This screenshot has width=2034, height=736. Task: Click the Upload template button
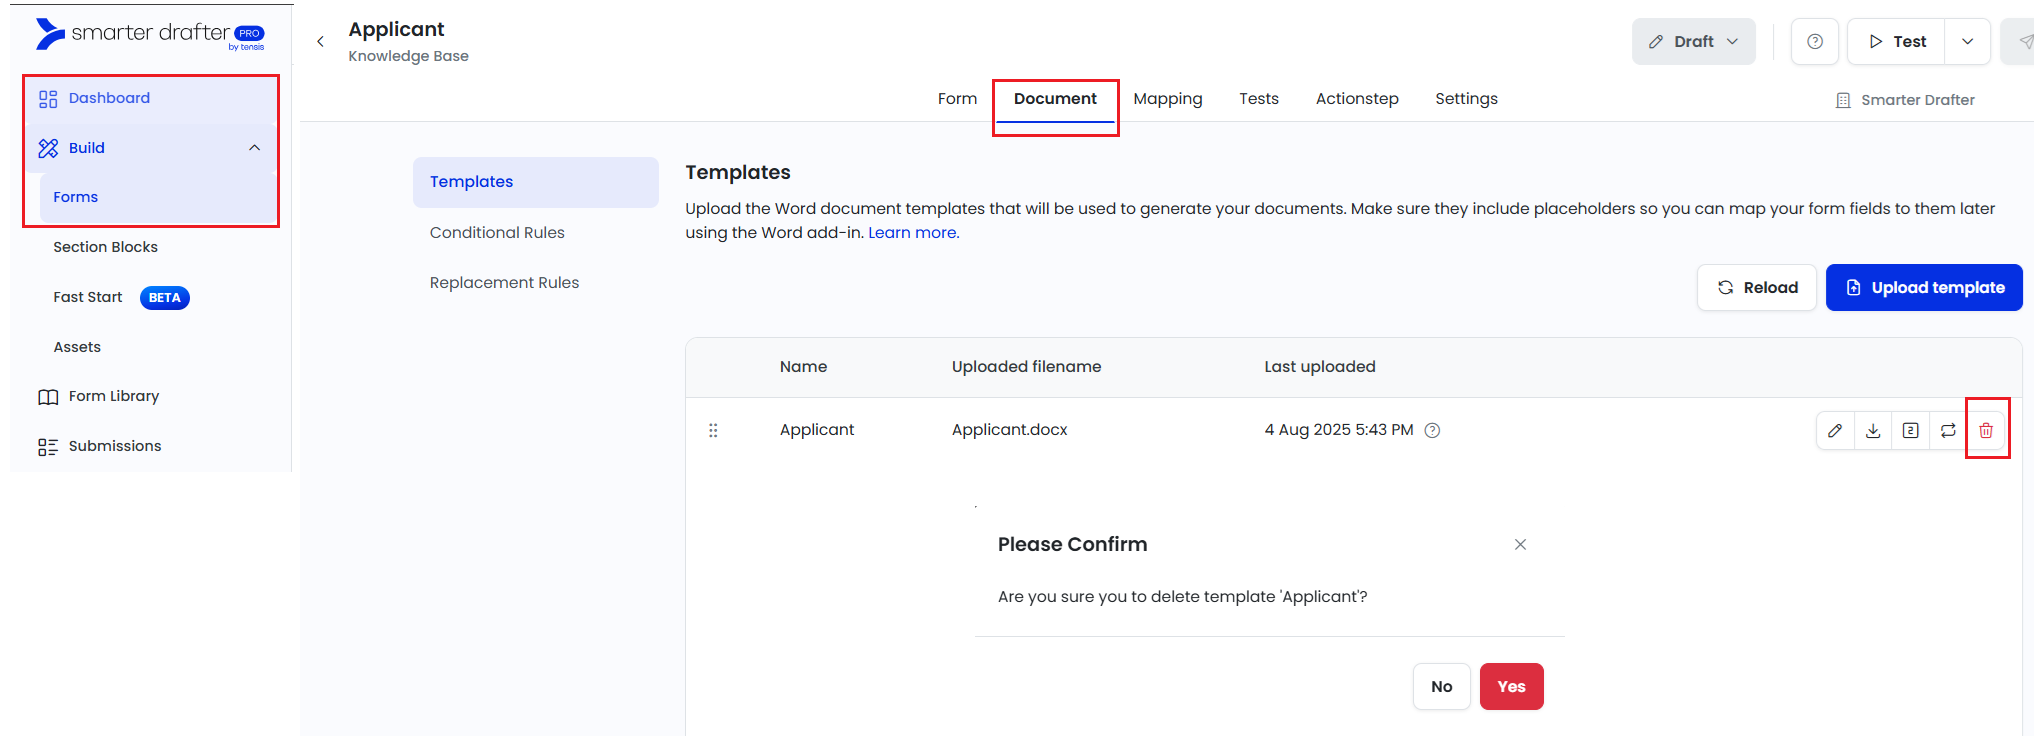coord(1923,288)
